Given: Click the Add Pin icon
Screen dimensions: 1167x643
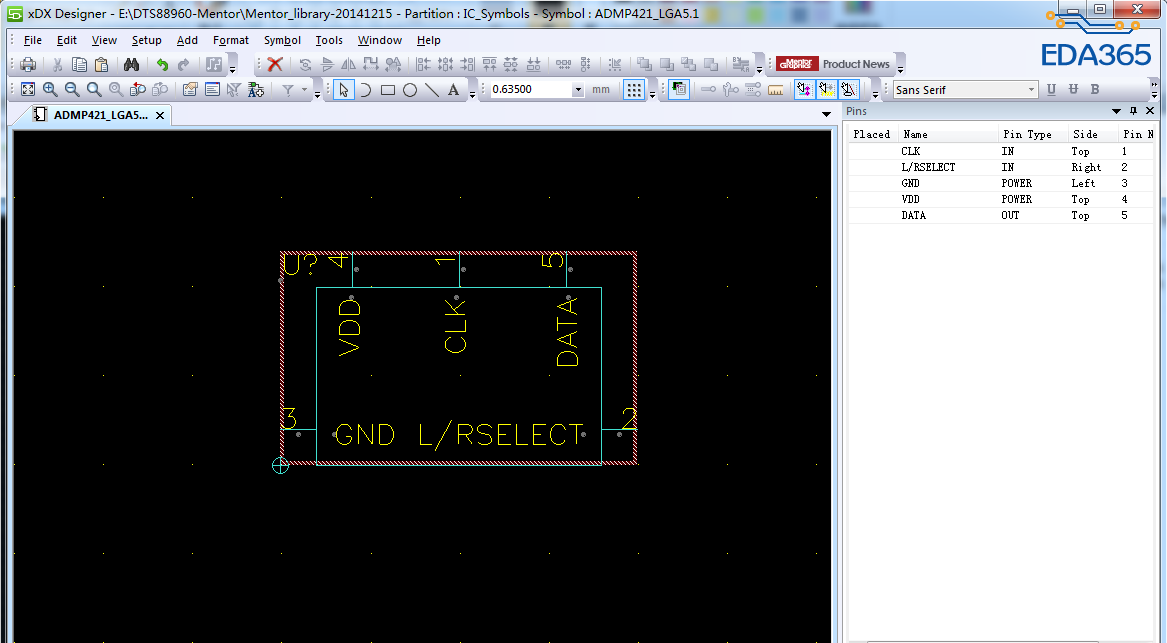Looking at the screenshot, I should pos(709,90).
